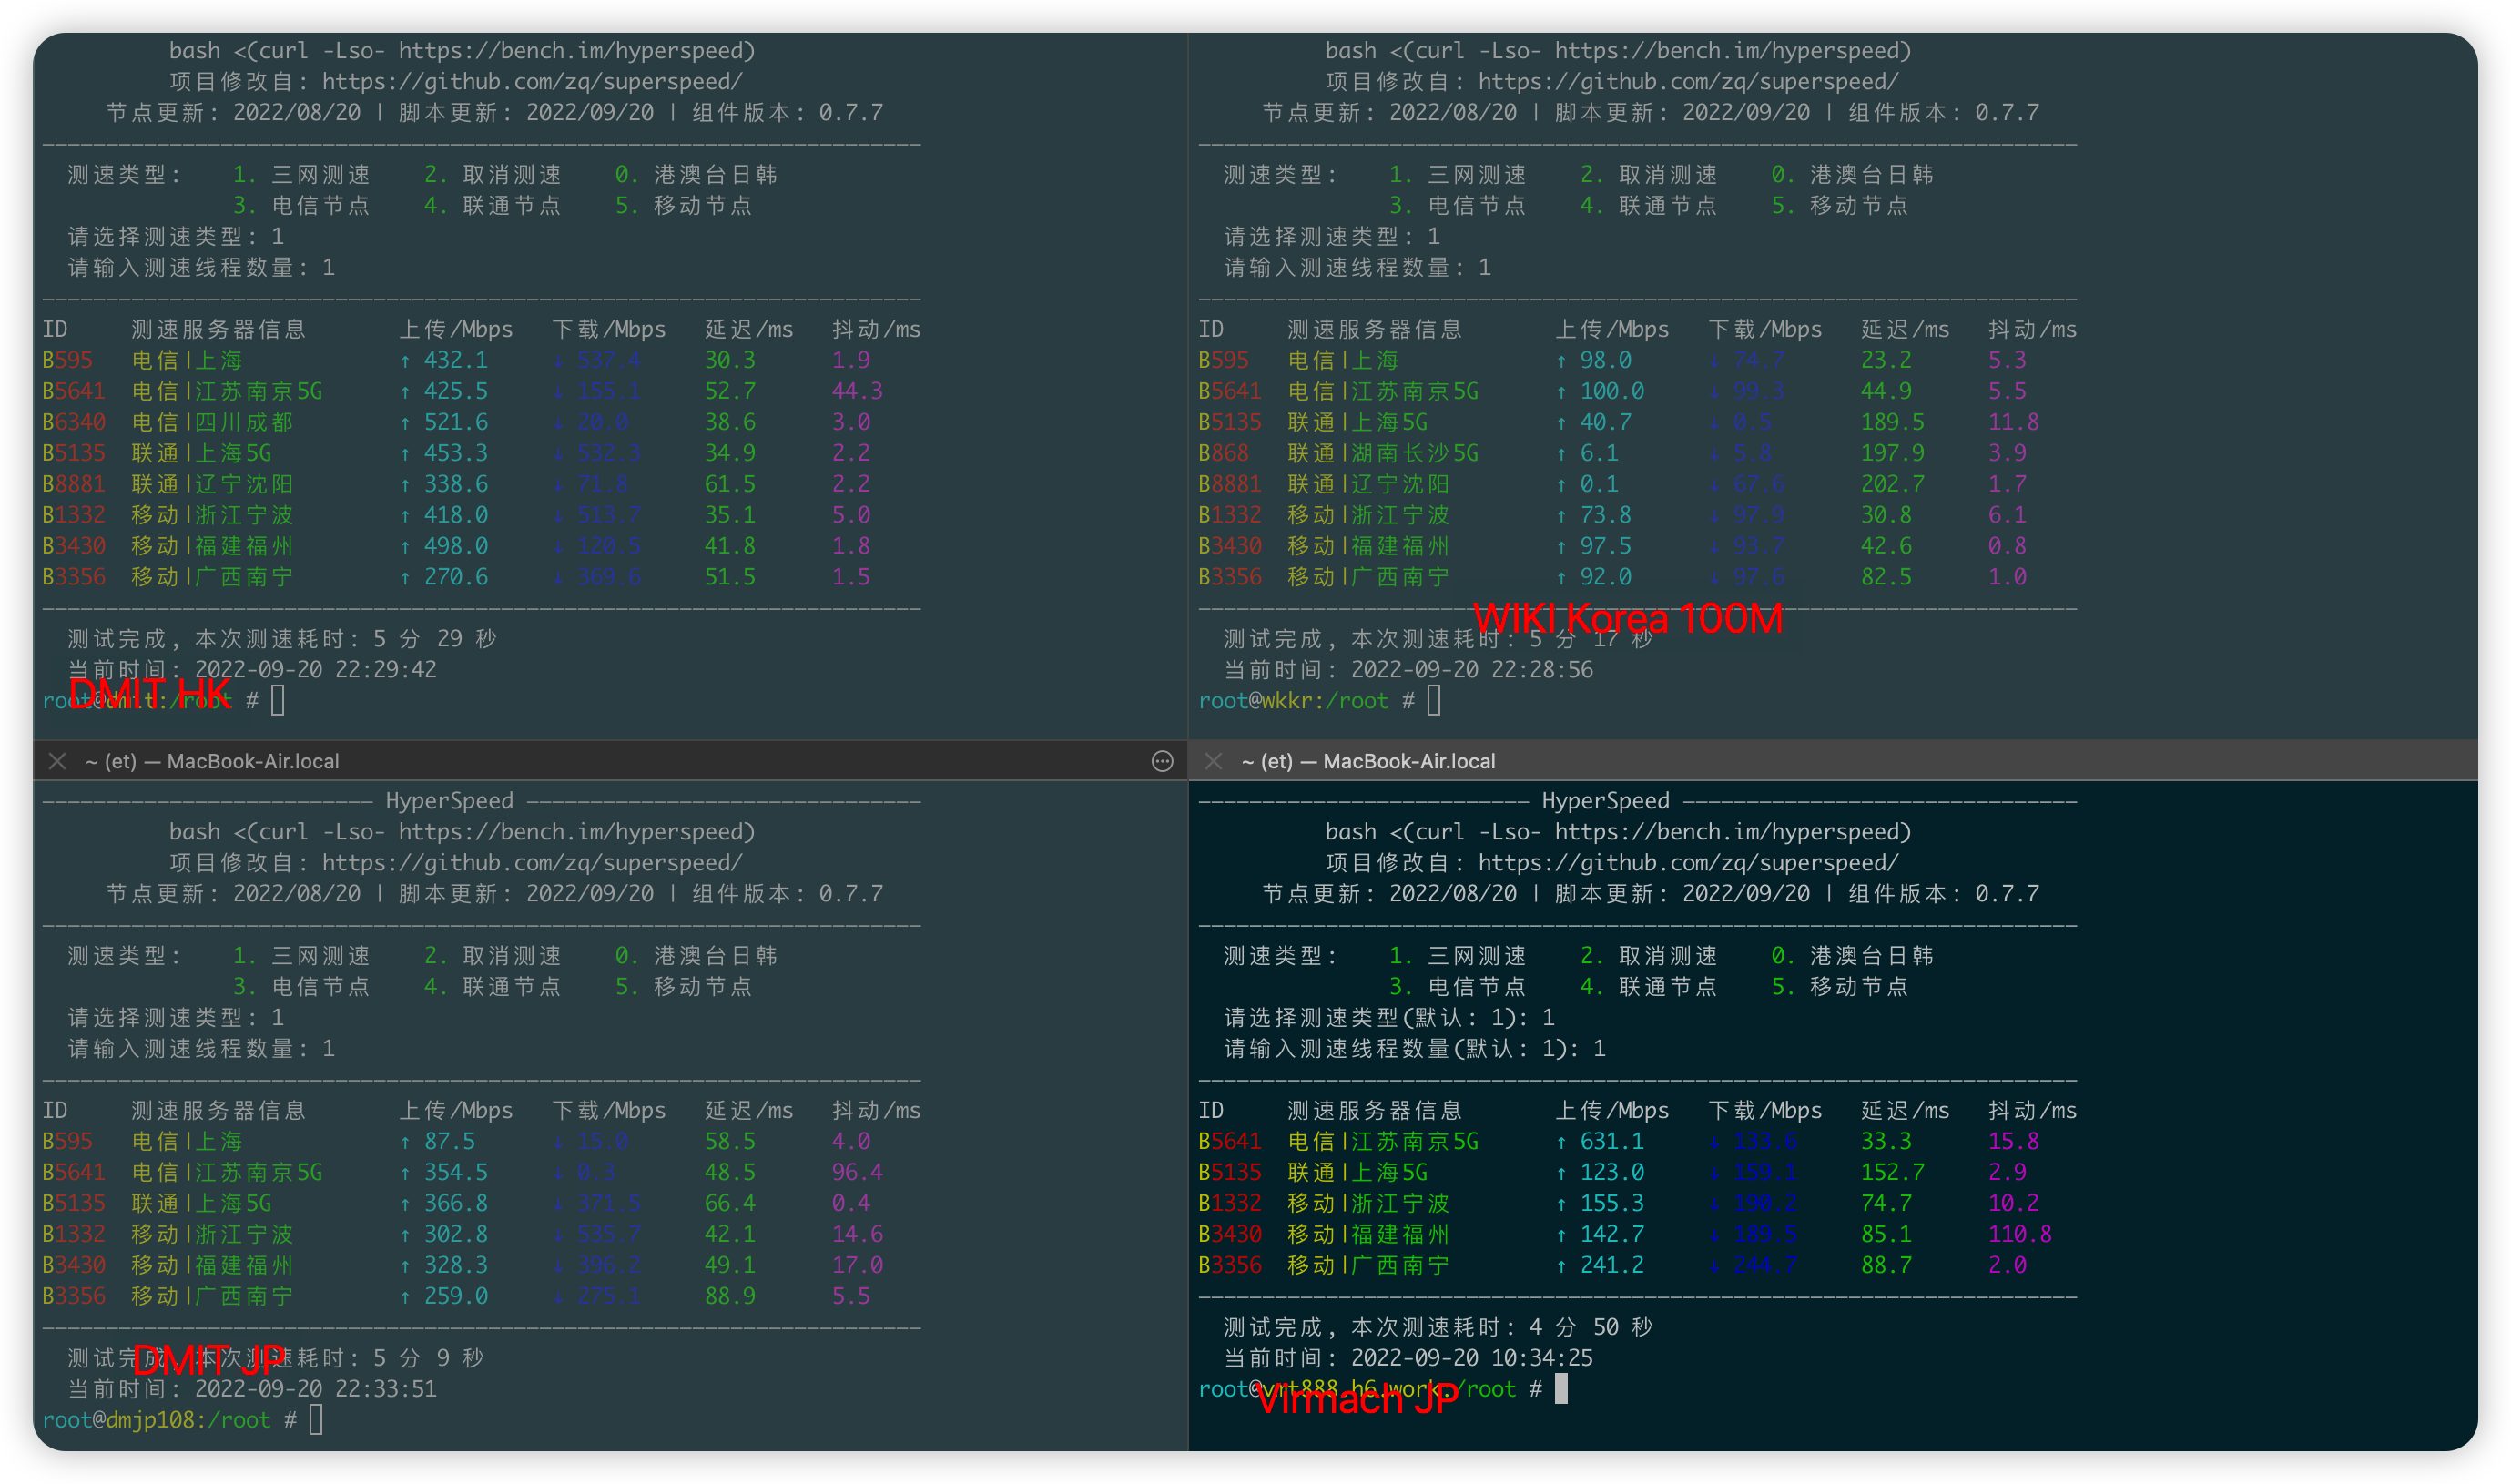Click timestamp 2022-09-20 22:33:51
This screenshot has width=2511, height=1484.
point(315,1388)
